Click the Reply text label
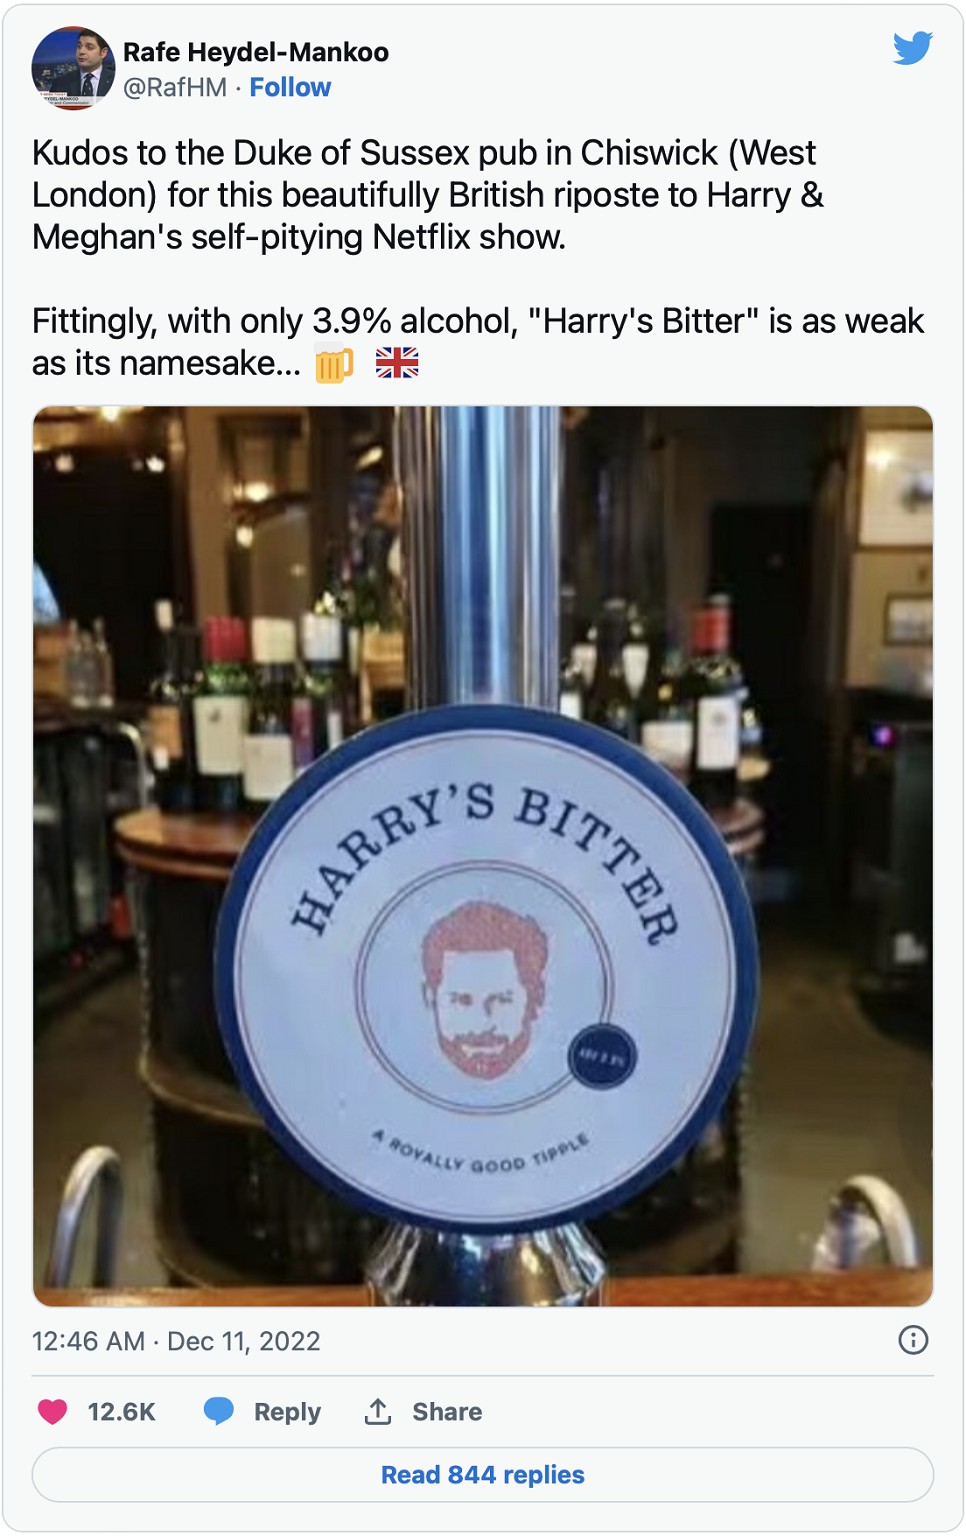 point(287,1412)
